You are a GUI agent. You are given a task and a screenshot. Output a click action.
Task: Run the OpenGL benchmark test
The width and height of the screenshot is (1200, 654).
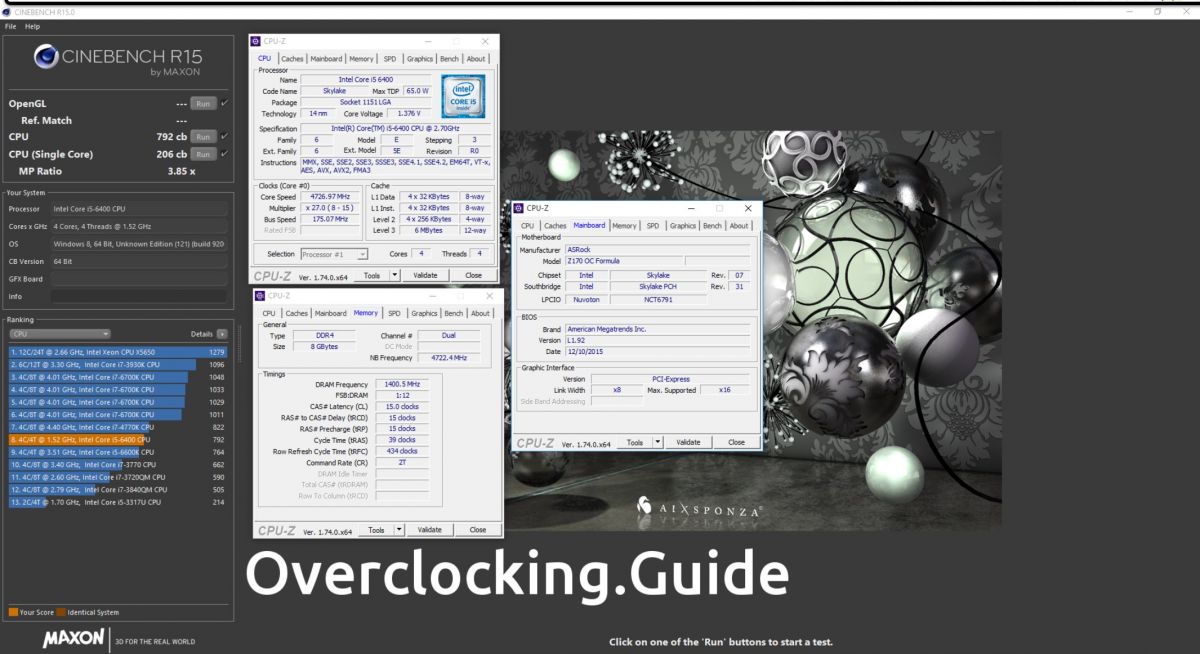click(203, 103)
